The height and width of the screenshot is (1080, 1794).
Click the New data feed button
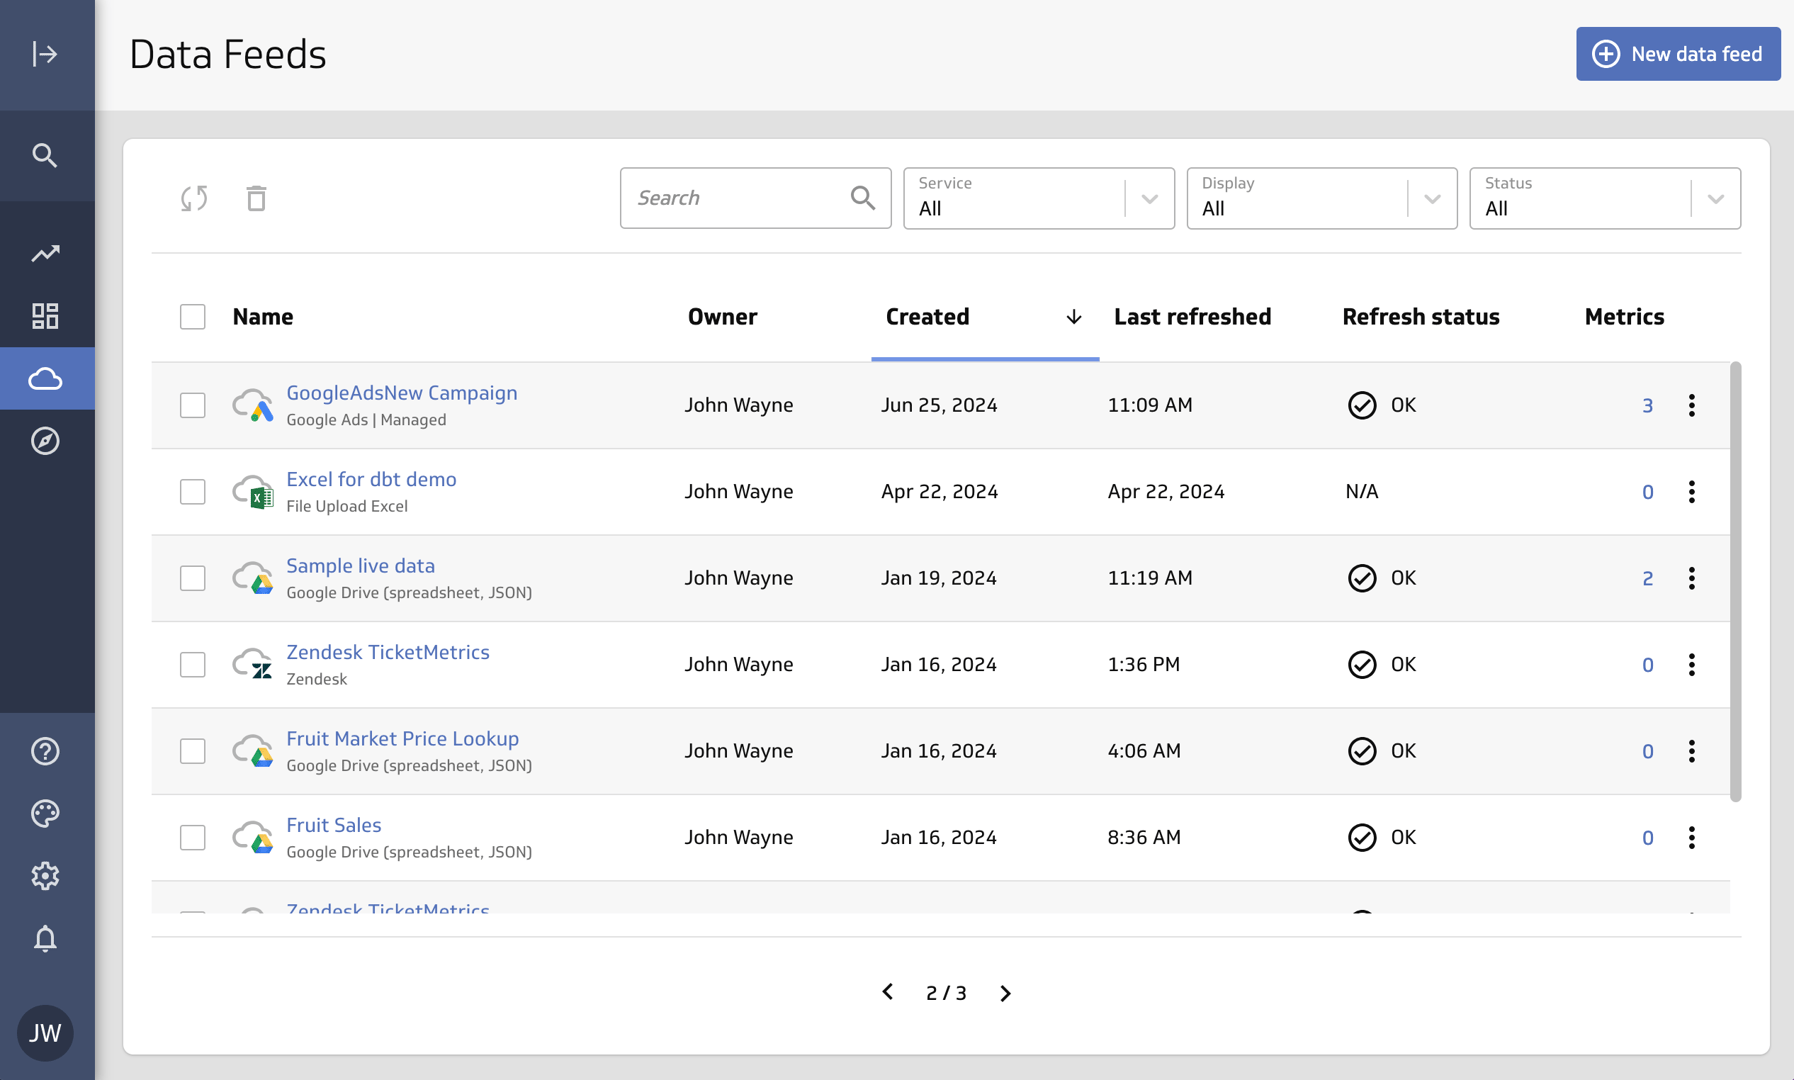1678,54
